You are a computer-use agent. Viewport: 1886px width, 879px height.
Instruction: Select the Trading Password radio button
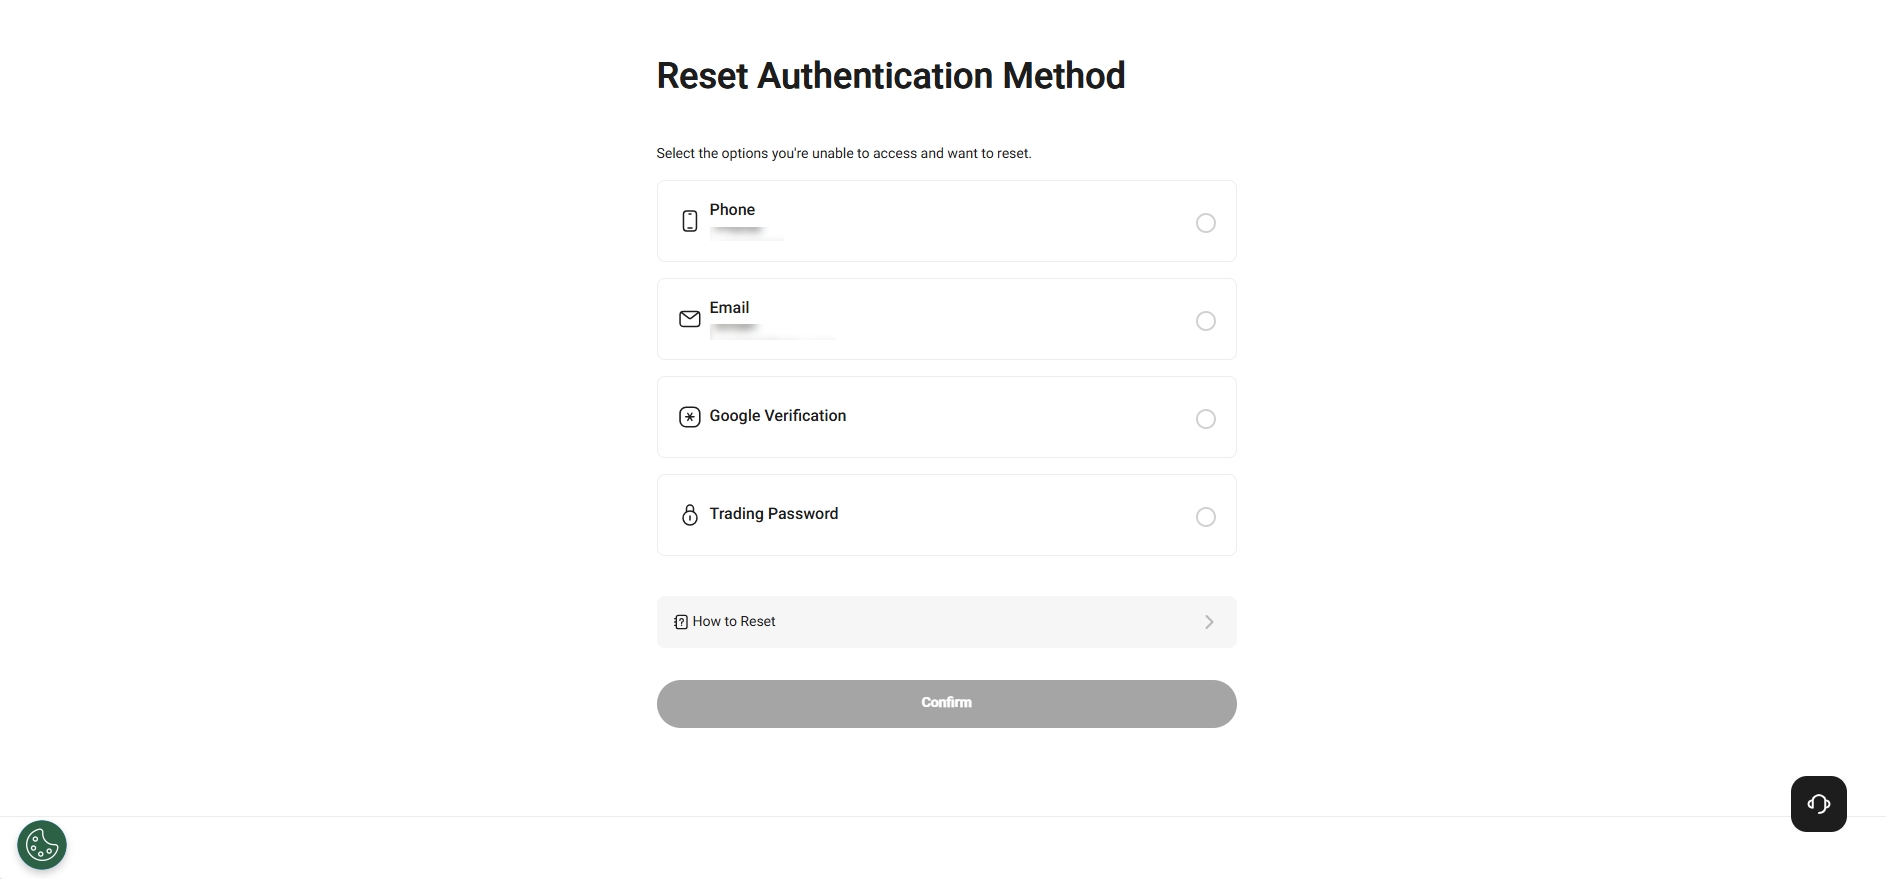1206,517
